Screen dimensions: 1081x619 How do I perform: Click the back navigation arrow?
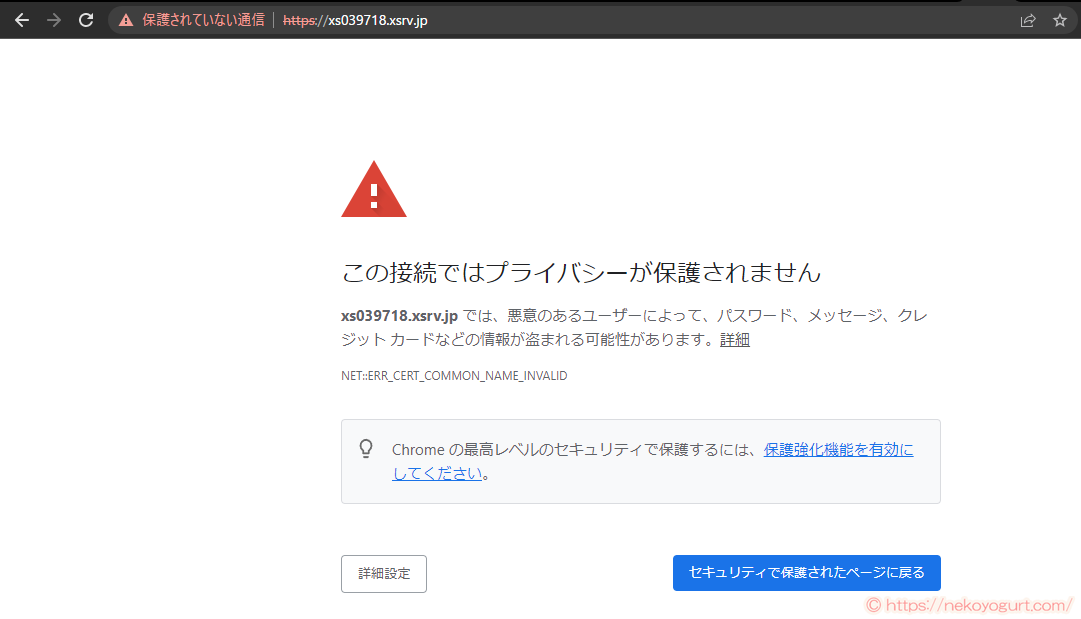(22, 18)
